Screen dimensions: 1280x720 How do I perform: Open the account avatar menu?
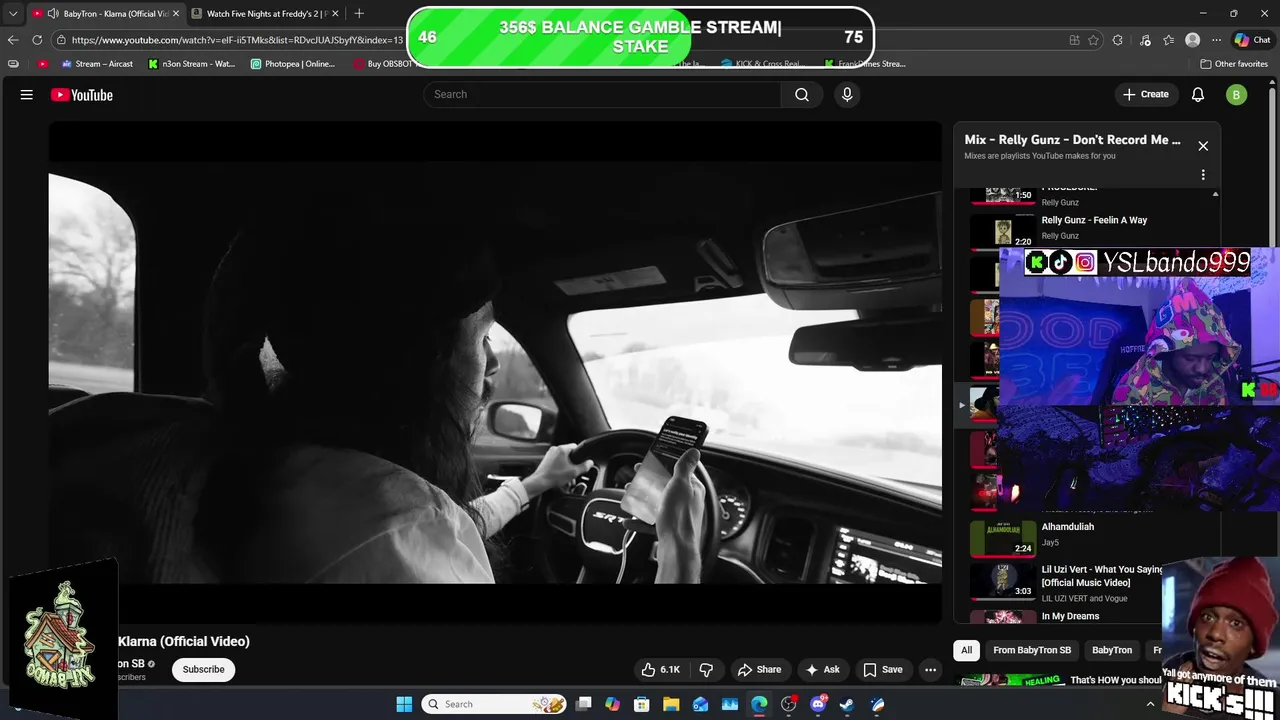[1237, 95]
